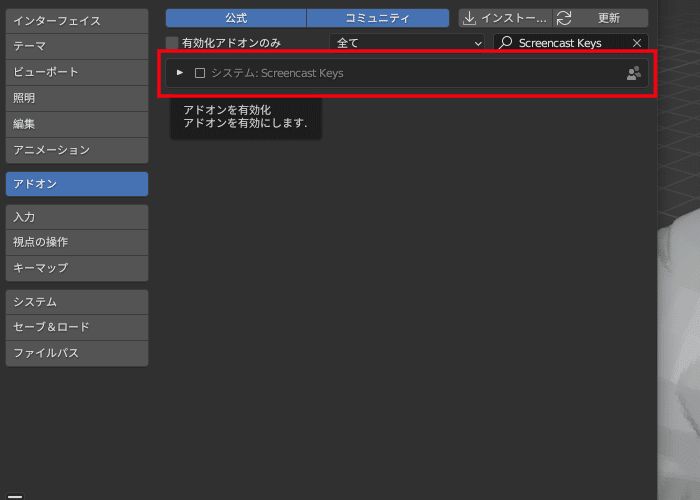The image size is (700, 500).
Task: Select the 編集 (Editing) section
Action: point(77,124)
